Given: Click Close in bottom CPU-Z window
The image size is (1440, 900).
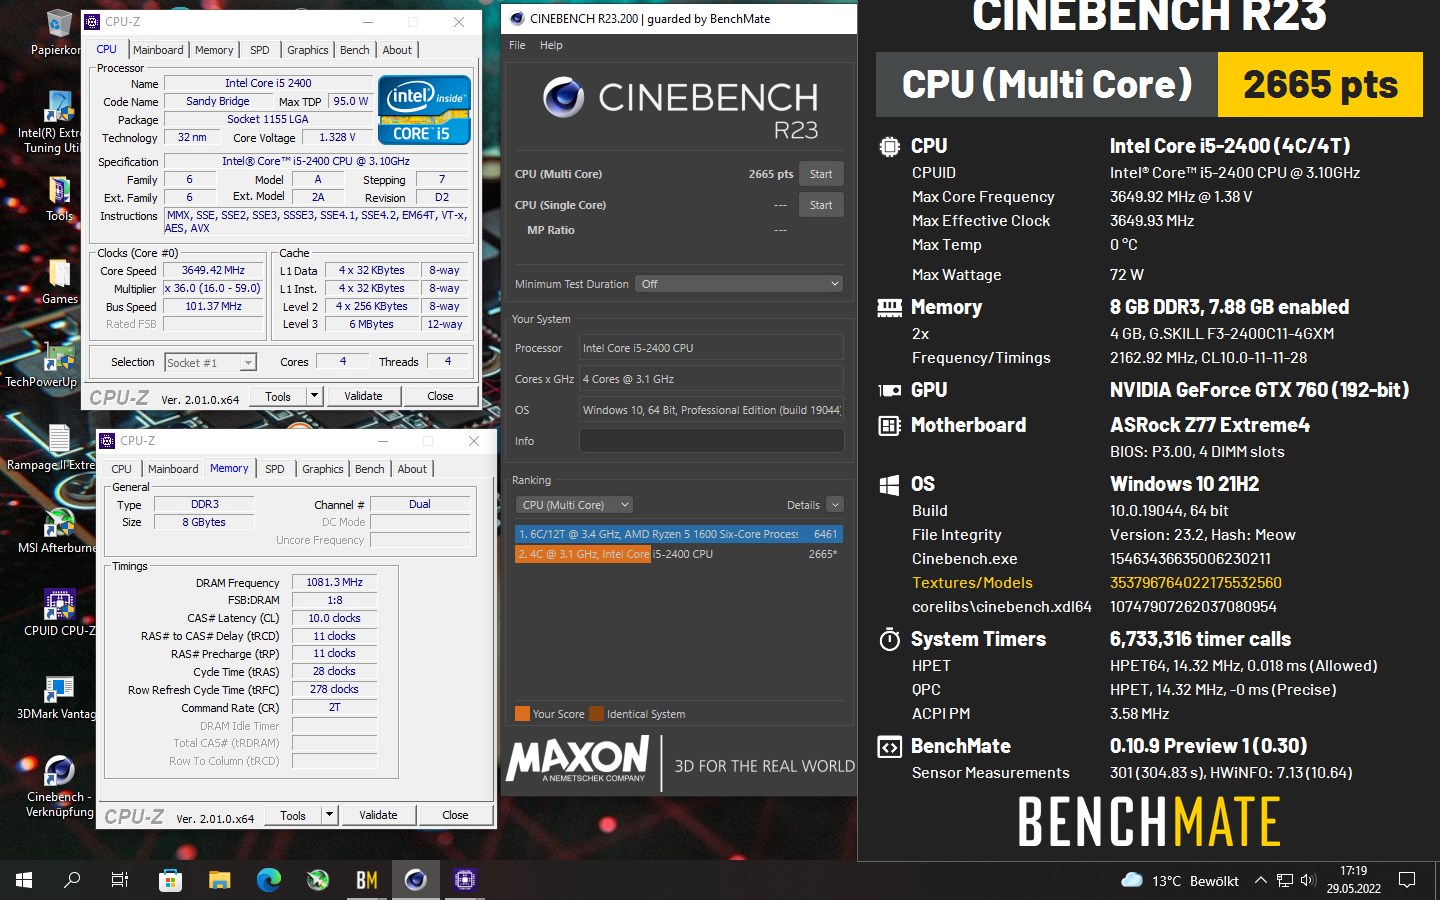Looking at the screenshot, I should click(x=455, y=815).
